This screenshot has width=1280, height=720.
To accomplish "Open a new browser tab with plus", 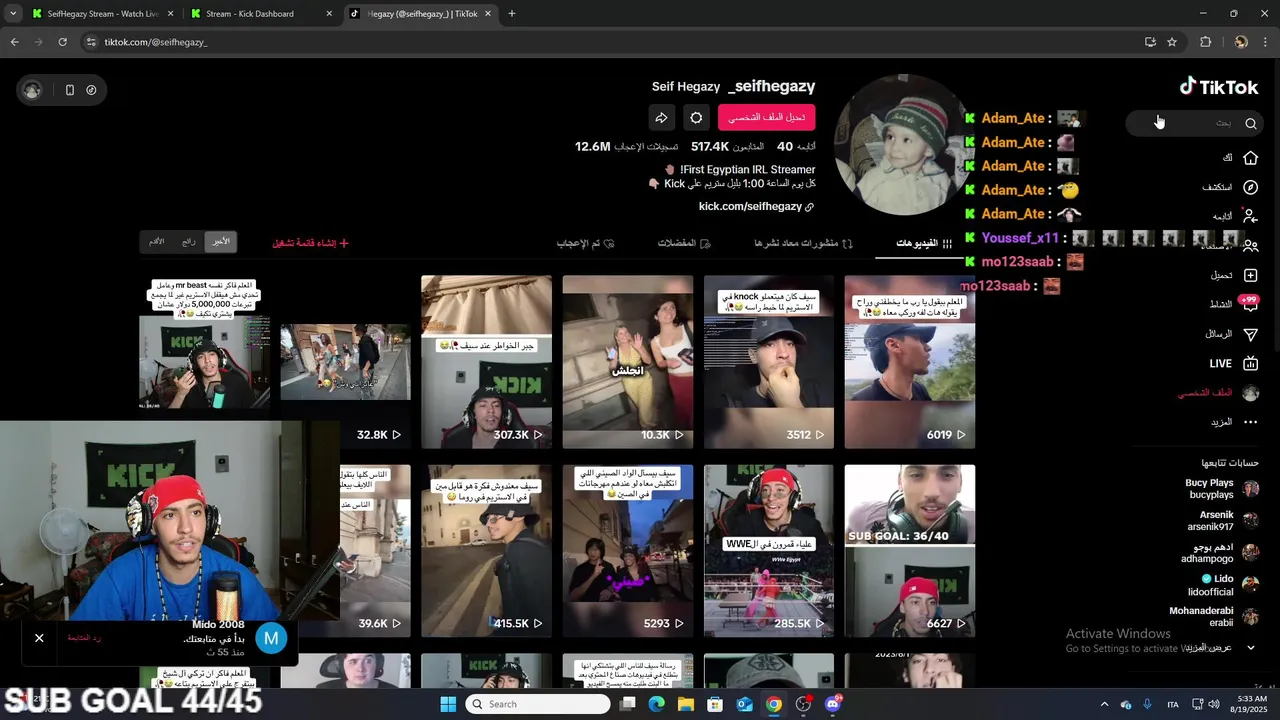I will point(511,14).
